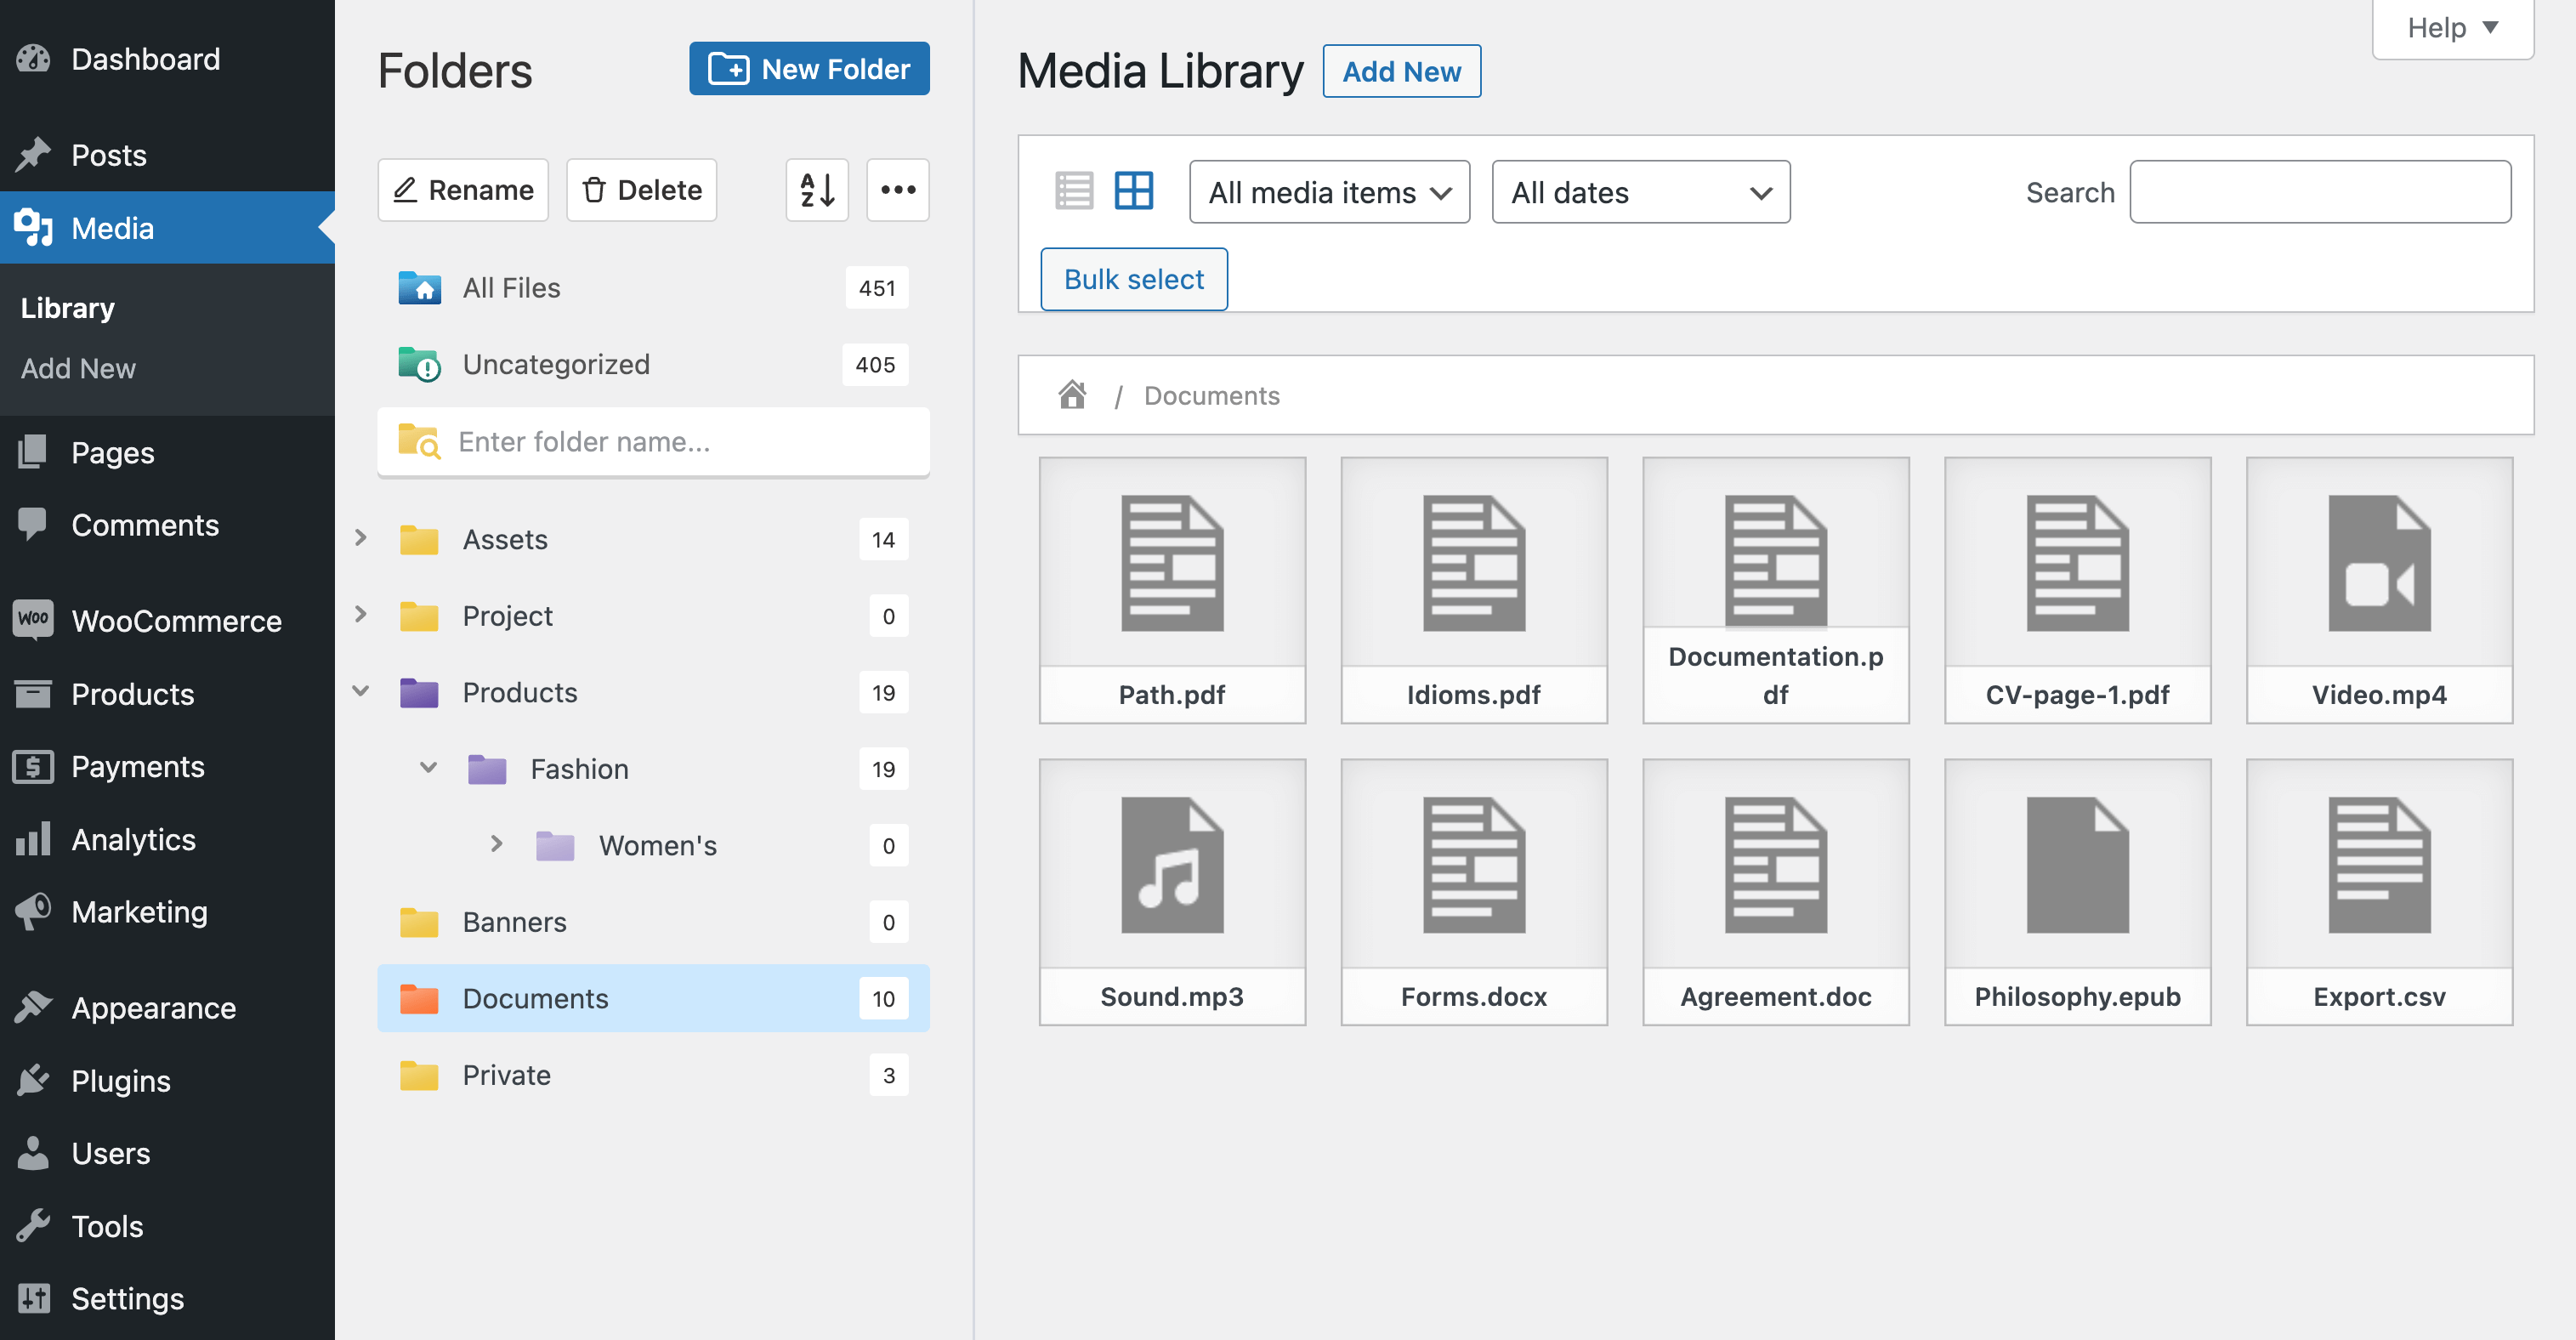Switch to list view icon
Image resolution: width=2576 pixels, height=1340 pixels.
1074,190
